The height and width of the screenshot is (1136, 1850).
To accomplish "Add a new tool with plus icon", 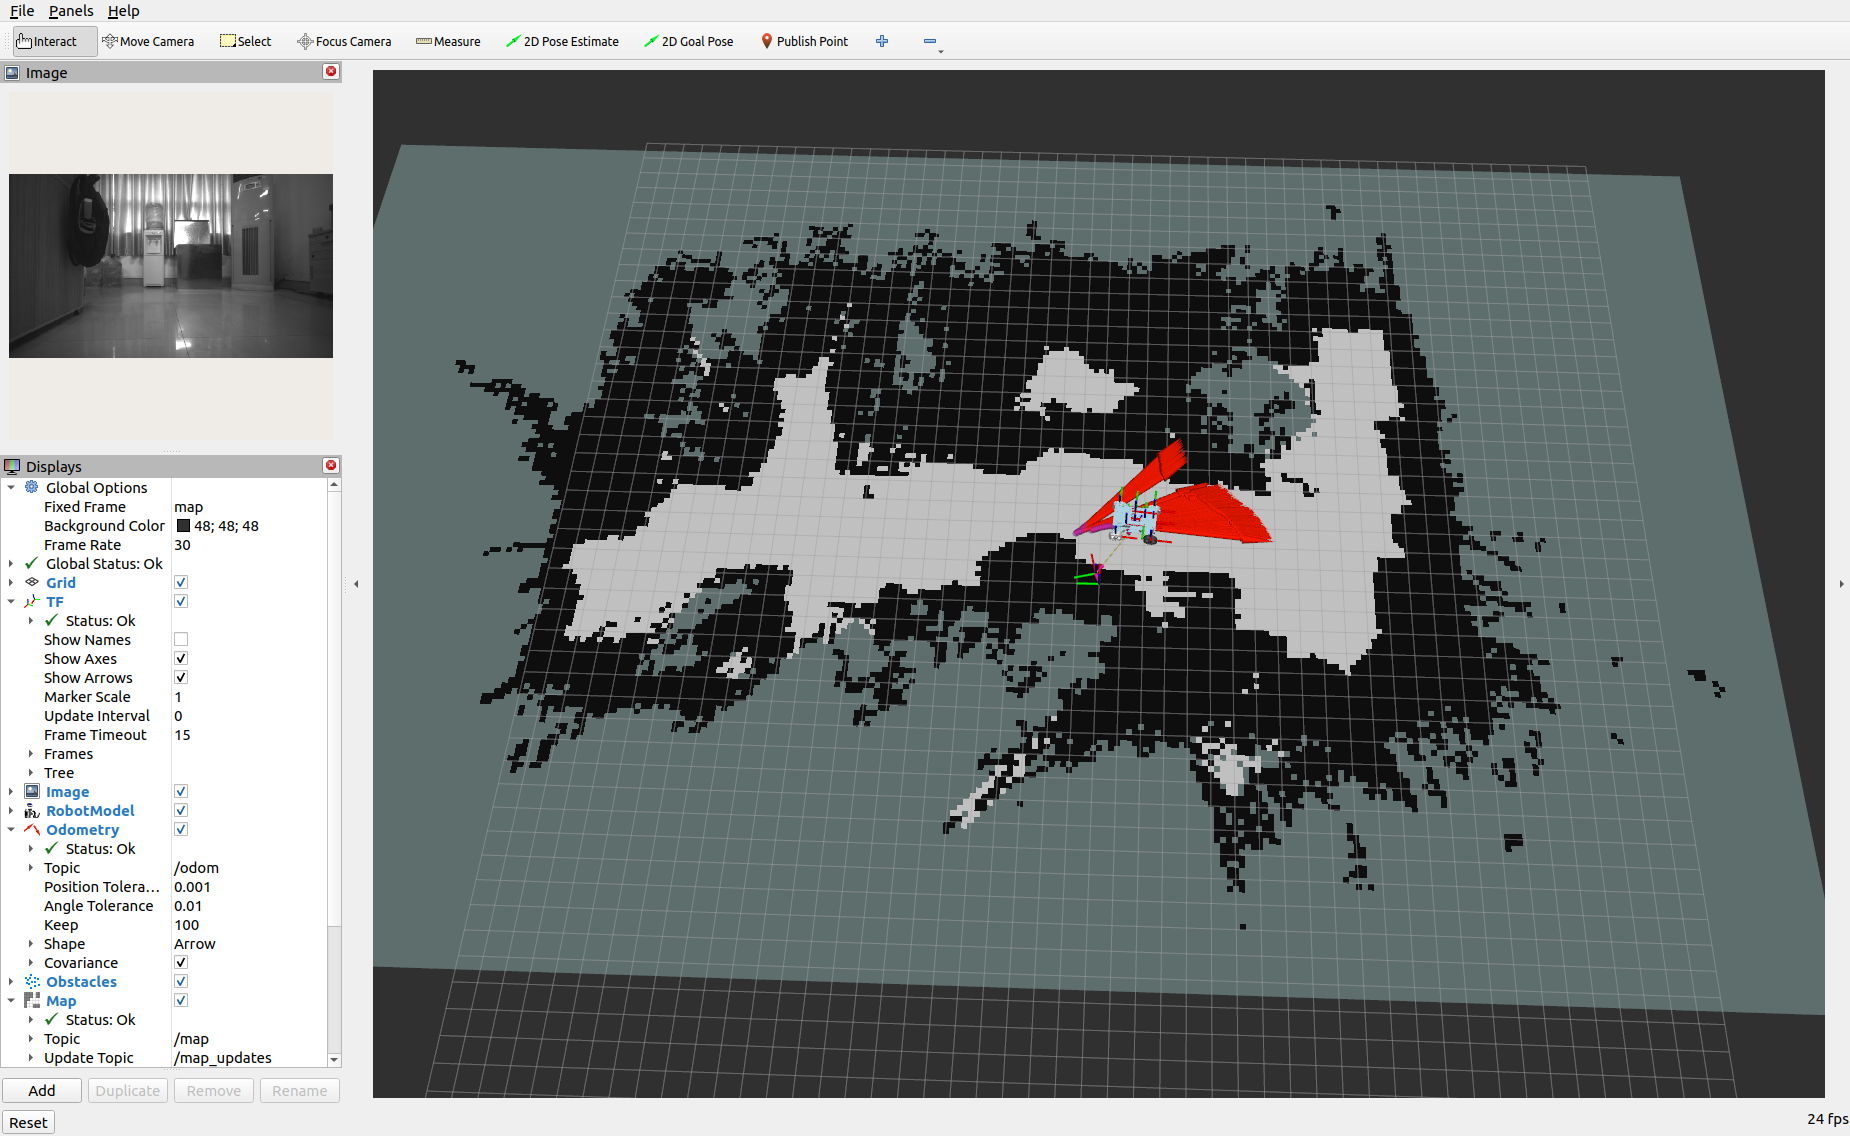I will [882, 41].
